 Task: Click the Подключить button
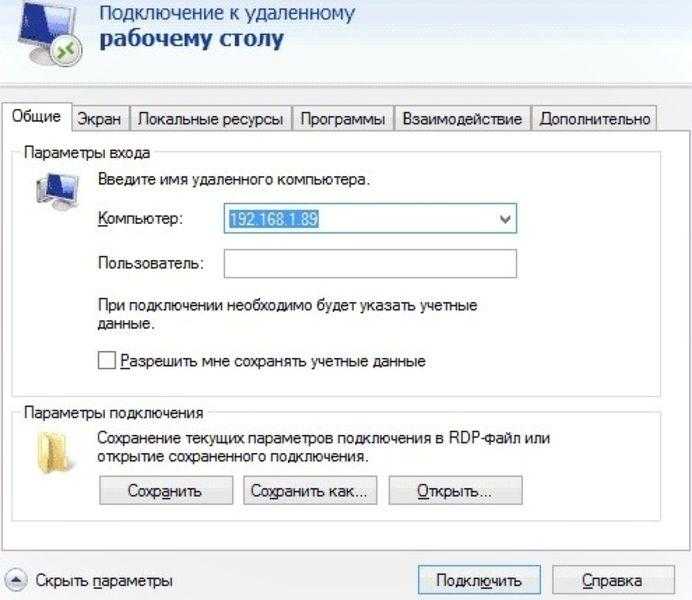point(479,580)
